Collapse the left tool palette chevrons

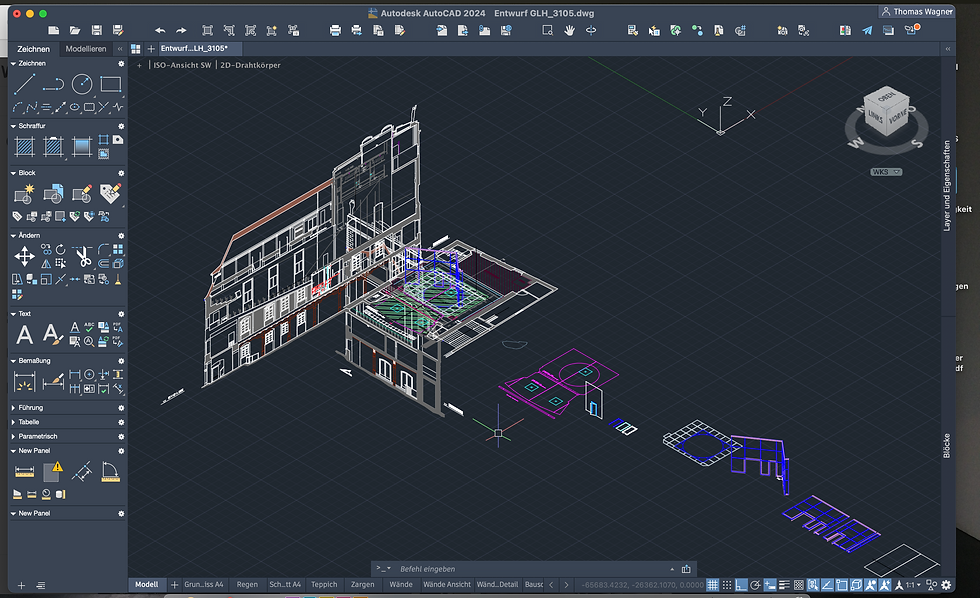click(120, 49)
